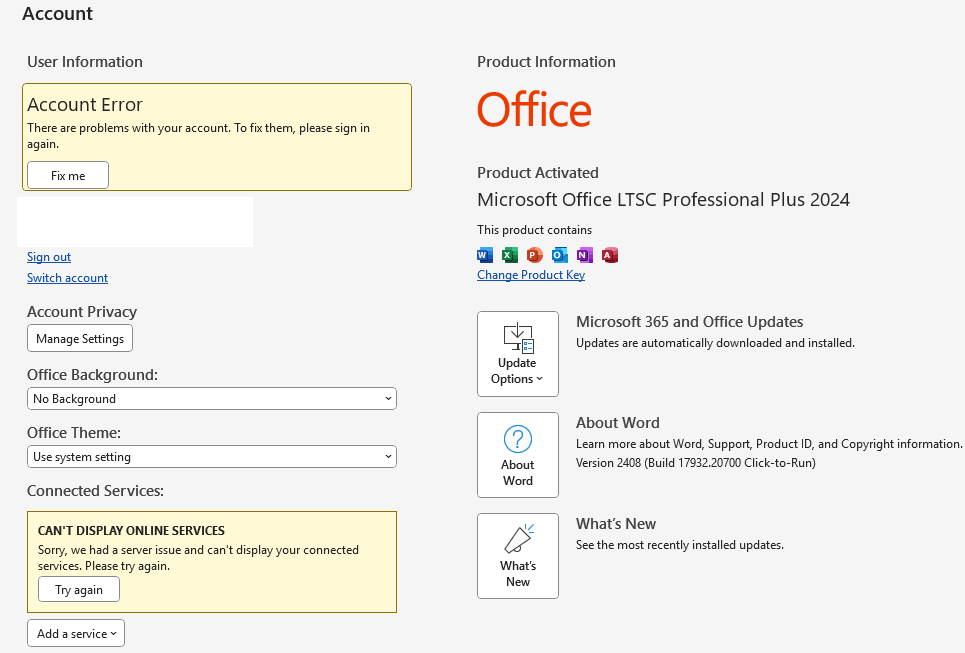Click the Switch account link
Screen dimensions: 965x653
[x=67, y=278]
